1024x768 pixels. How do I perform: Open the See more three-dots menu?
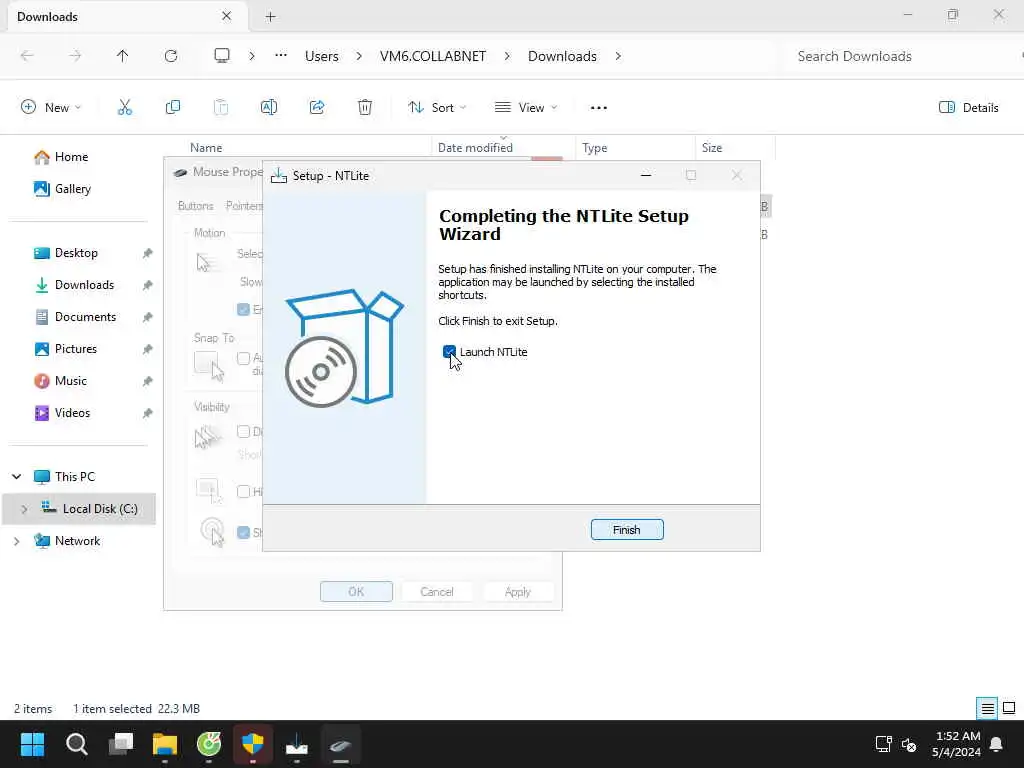(x=599, y=108)
